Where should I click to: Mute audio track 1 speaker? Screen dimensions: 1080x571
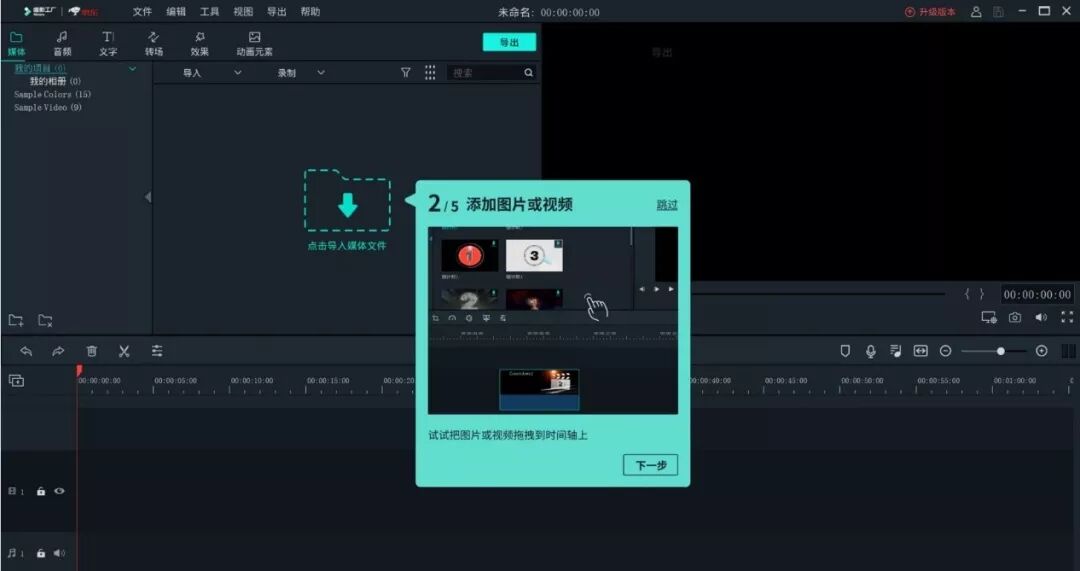(59, 553)
